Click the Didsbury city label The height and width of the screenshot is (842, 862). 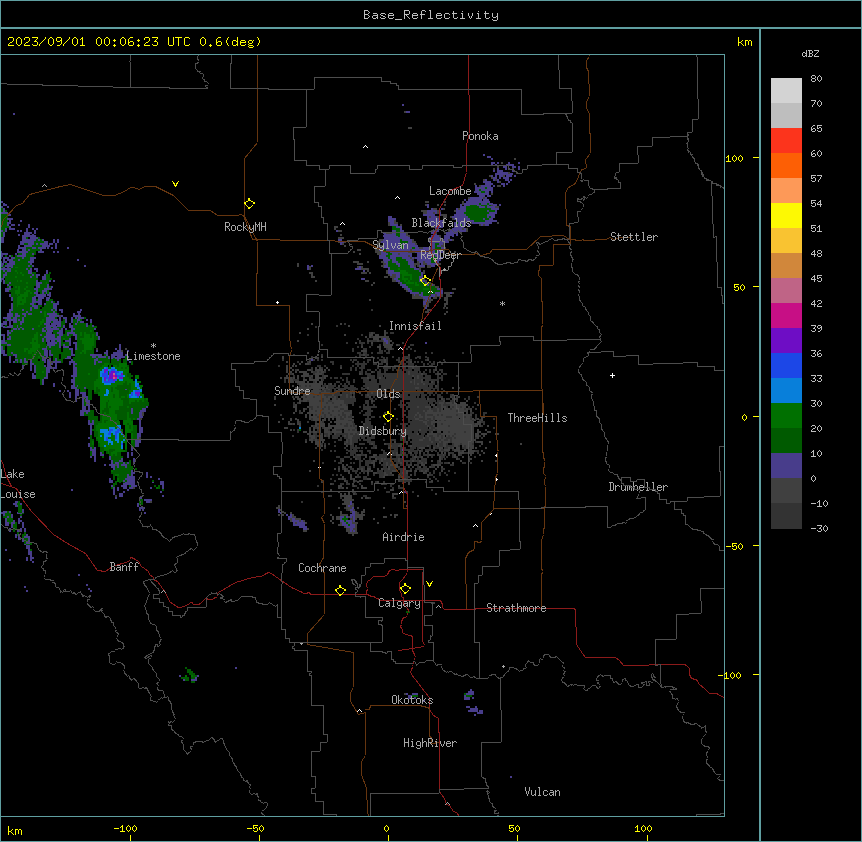(383, 431)
